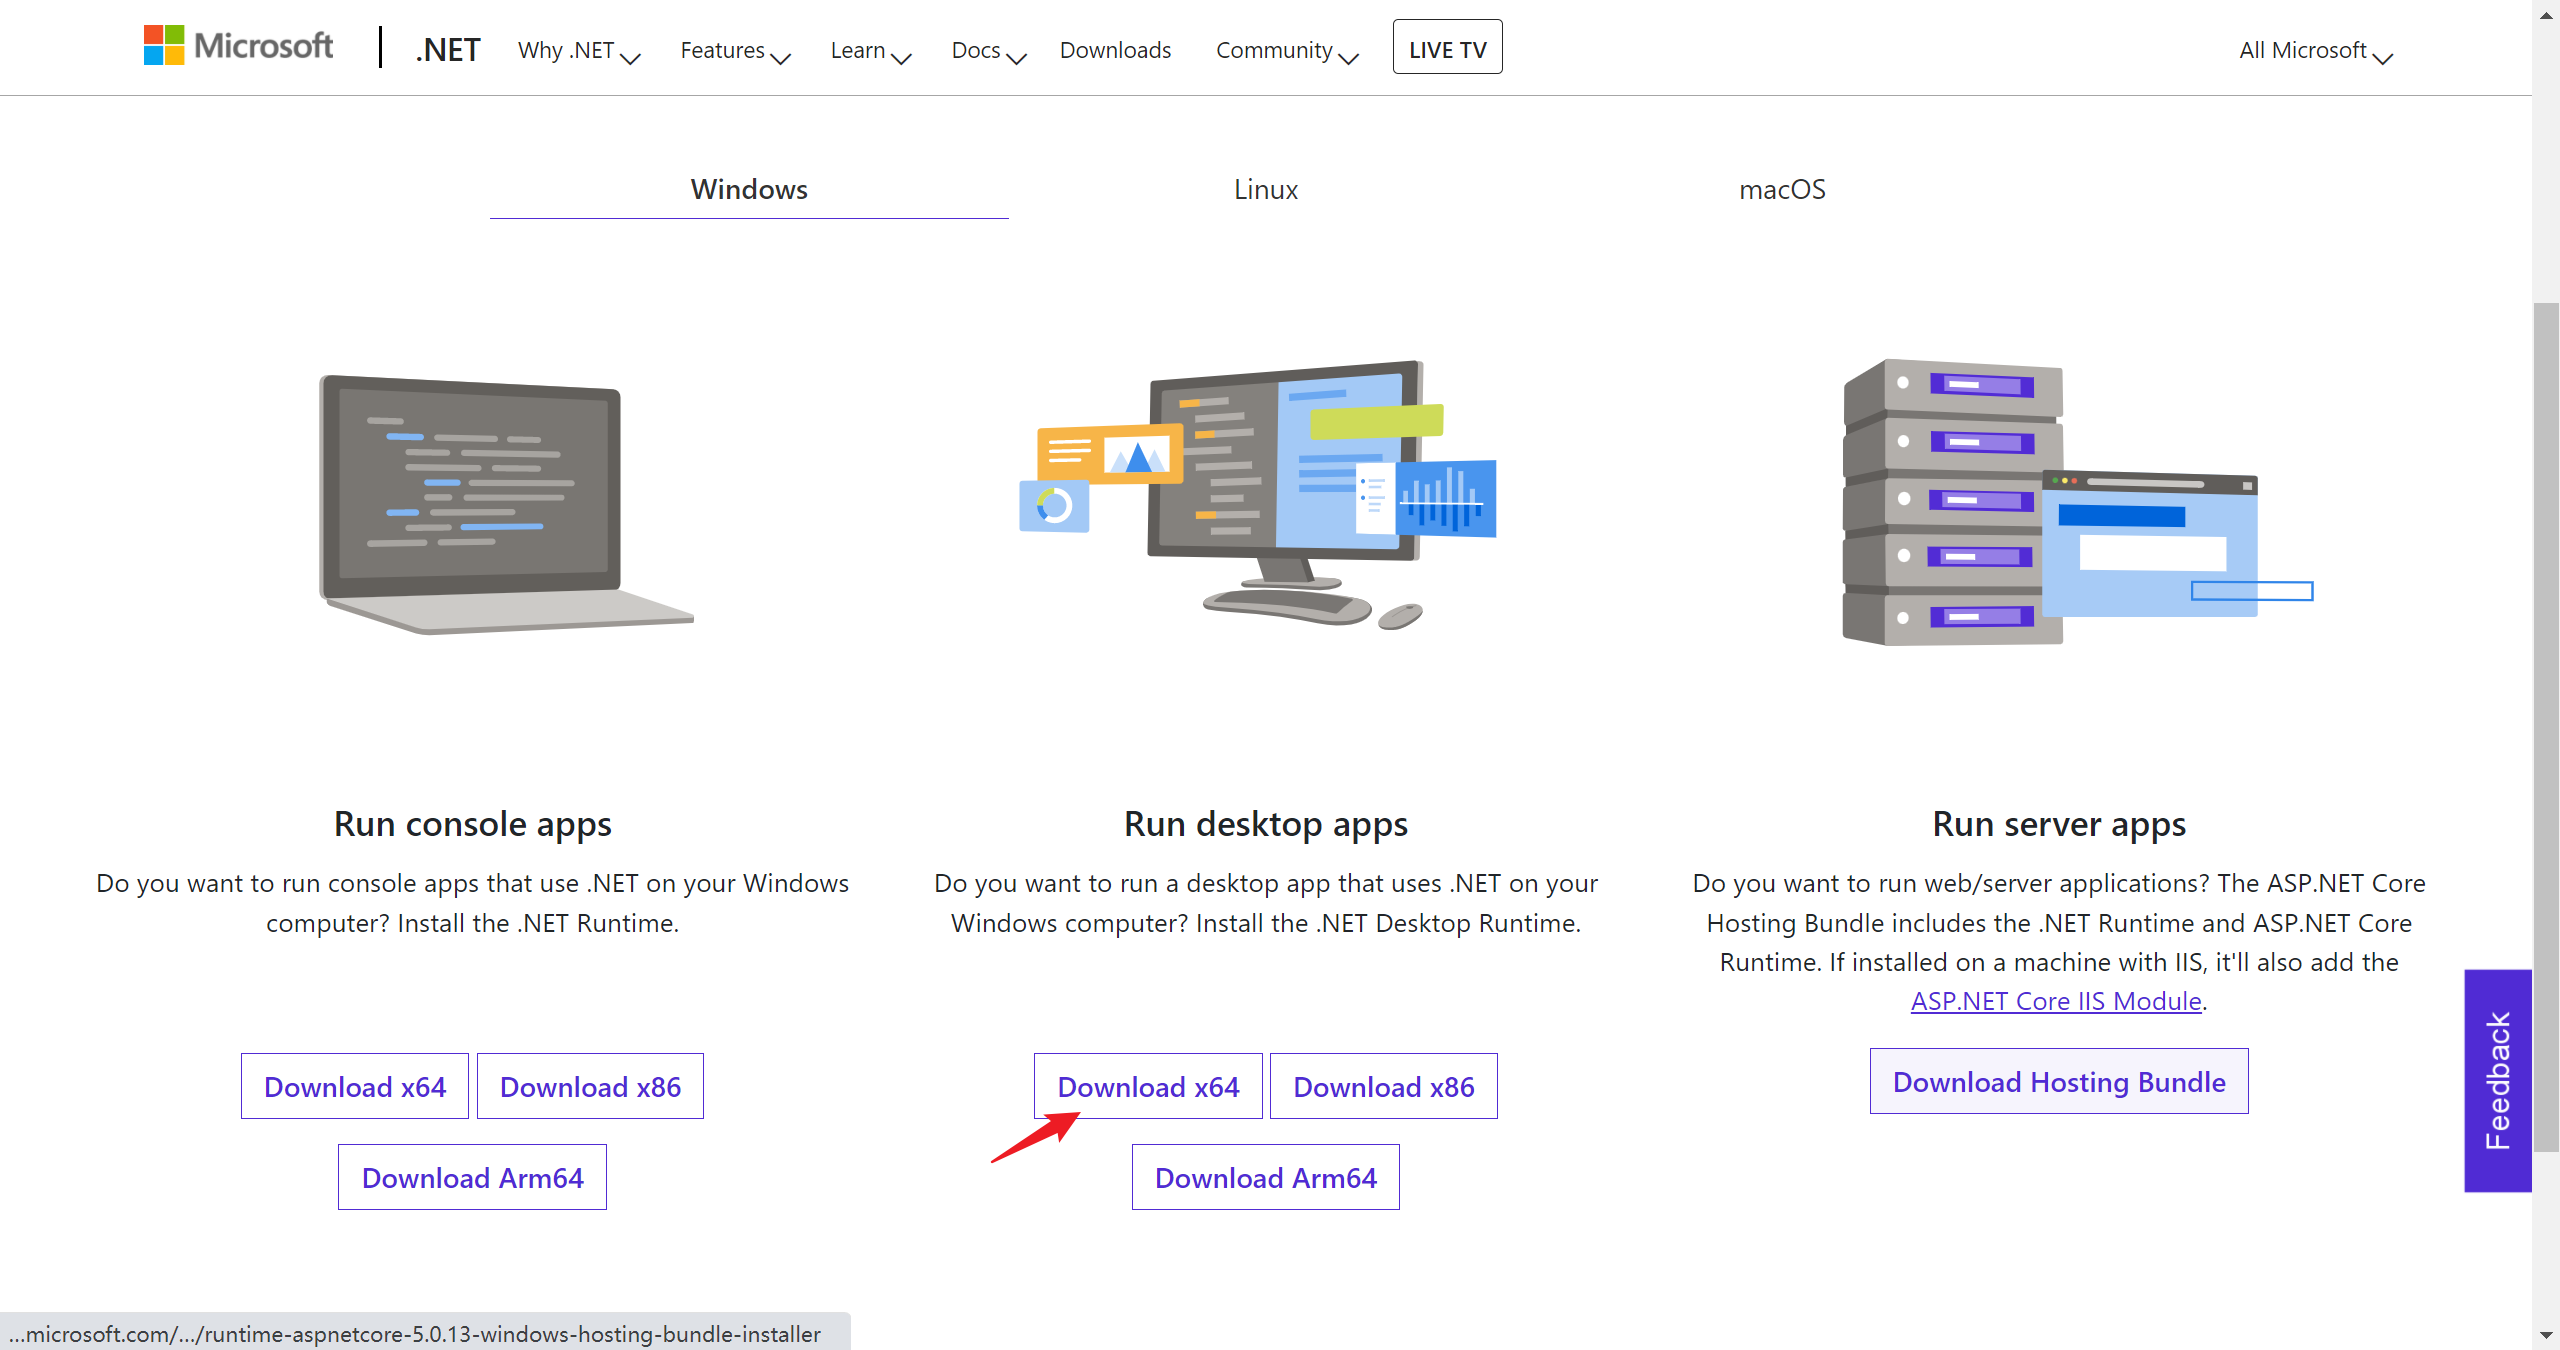
Task: Open the All Microsoft menu
Action: click(2315, 51)
